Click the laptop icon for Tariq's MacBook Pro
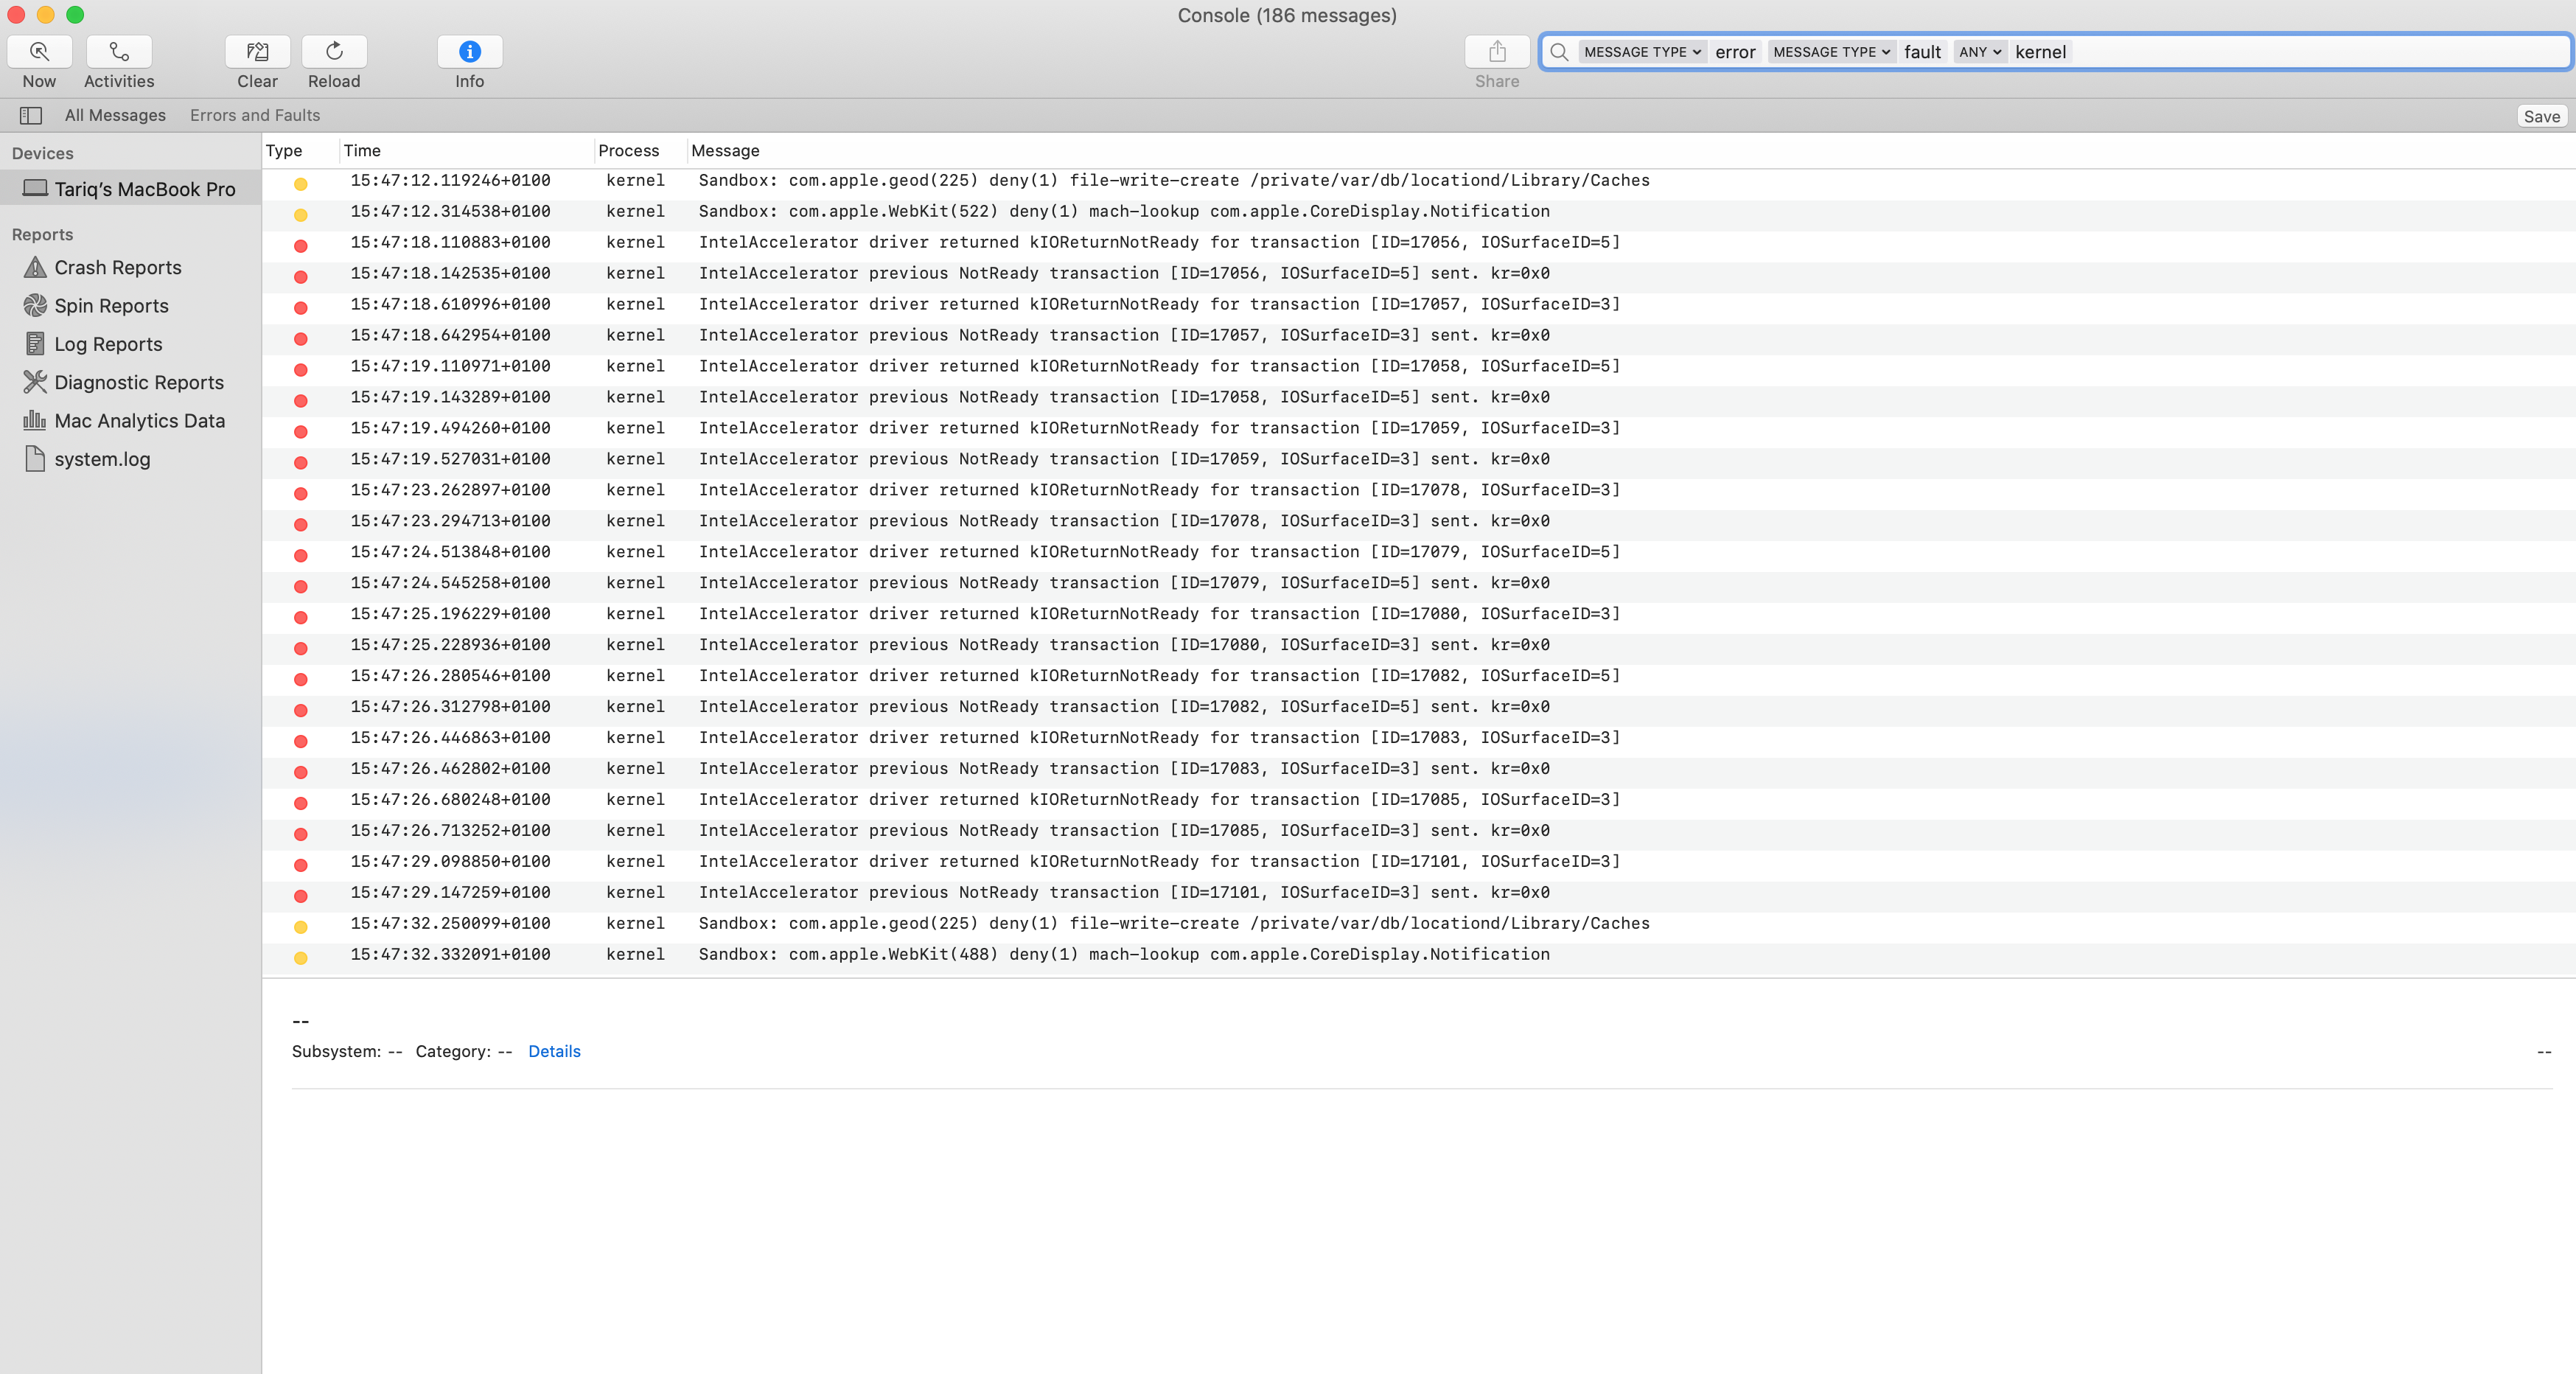2576x1374 pixels. tap(35, 188)
